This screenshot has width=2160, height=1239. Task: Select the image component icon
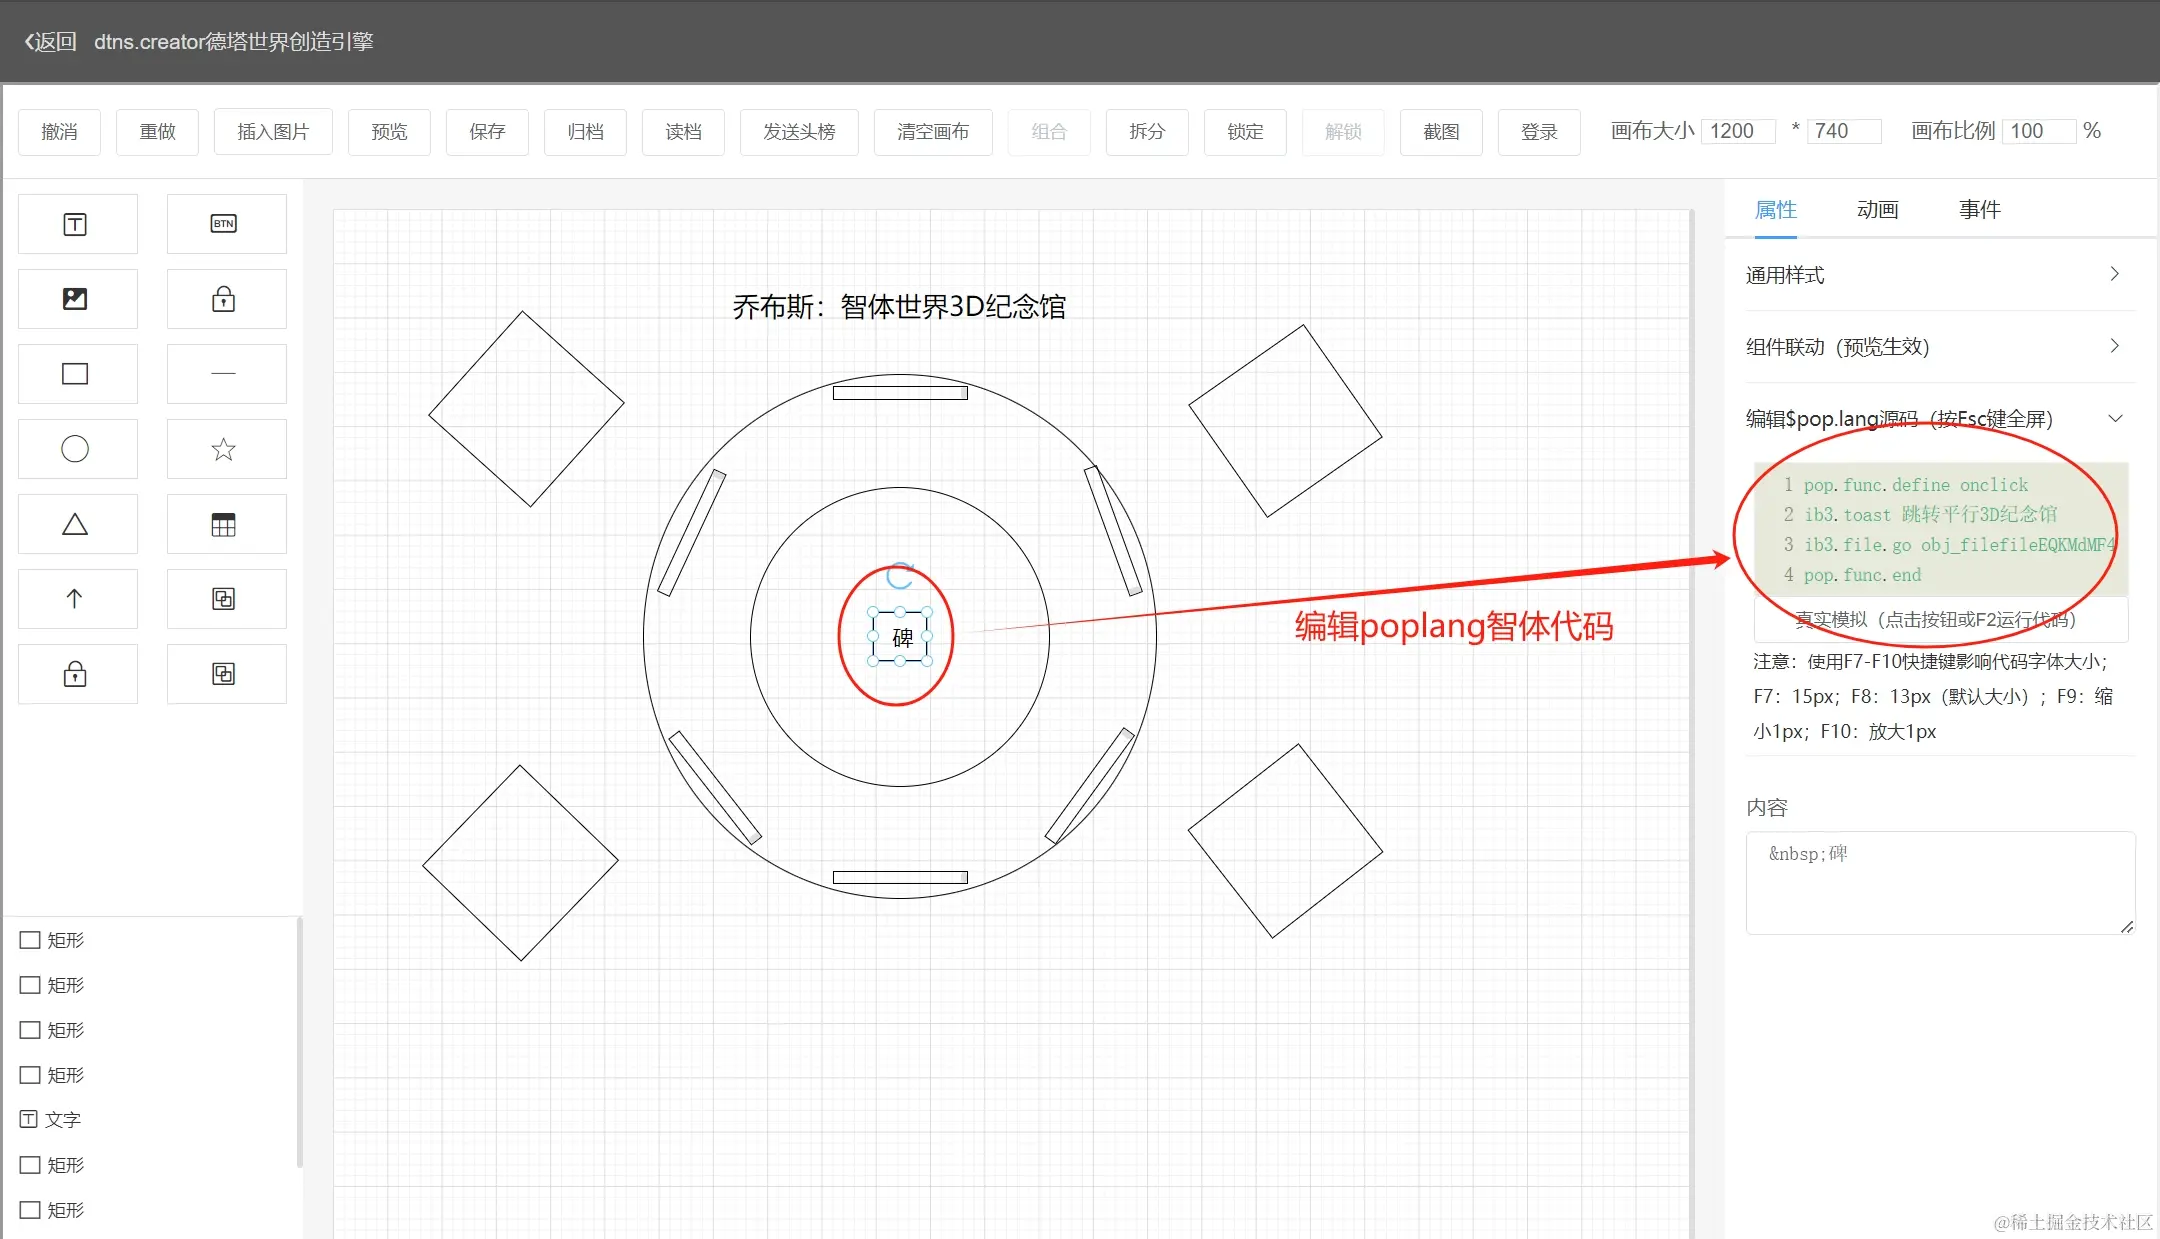(x=76, y=299)
